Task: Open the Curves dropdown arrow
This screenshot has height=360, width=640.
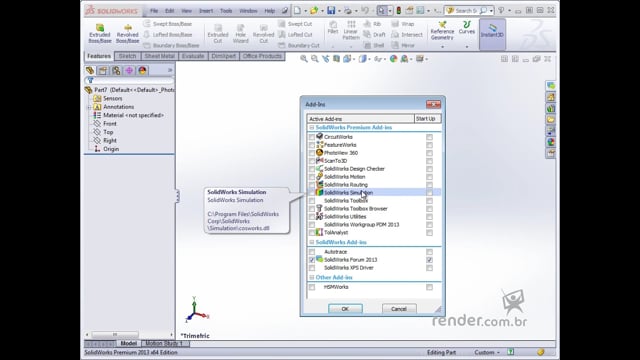Action: pos(467,47)
